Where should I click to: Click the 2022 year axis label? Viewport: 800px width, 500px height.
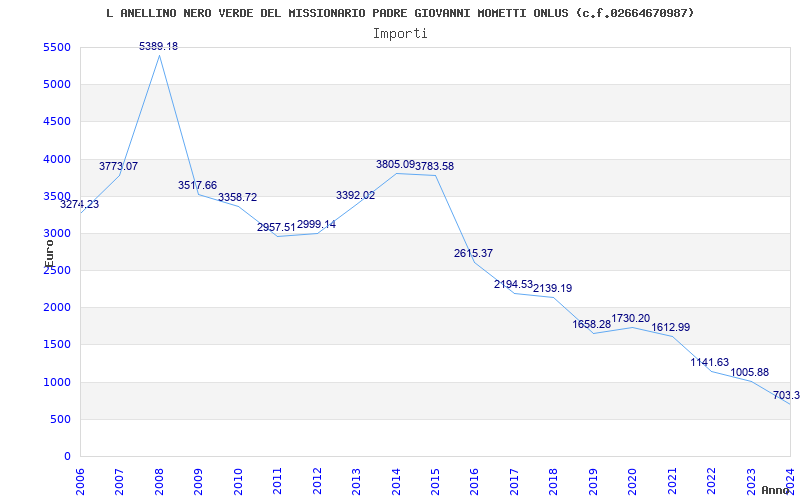711,481
